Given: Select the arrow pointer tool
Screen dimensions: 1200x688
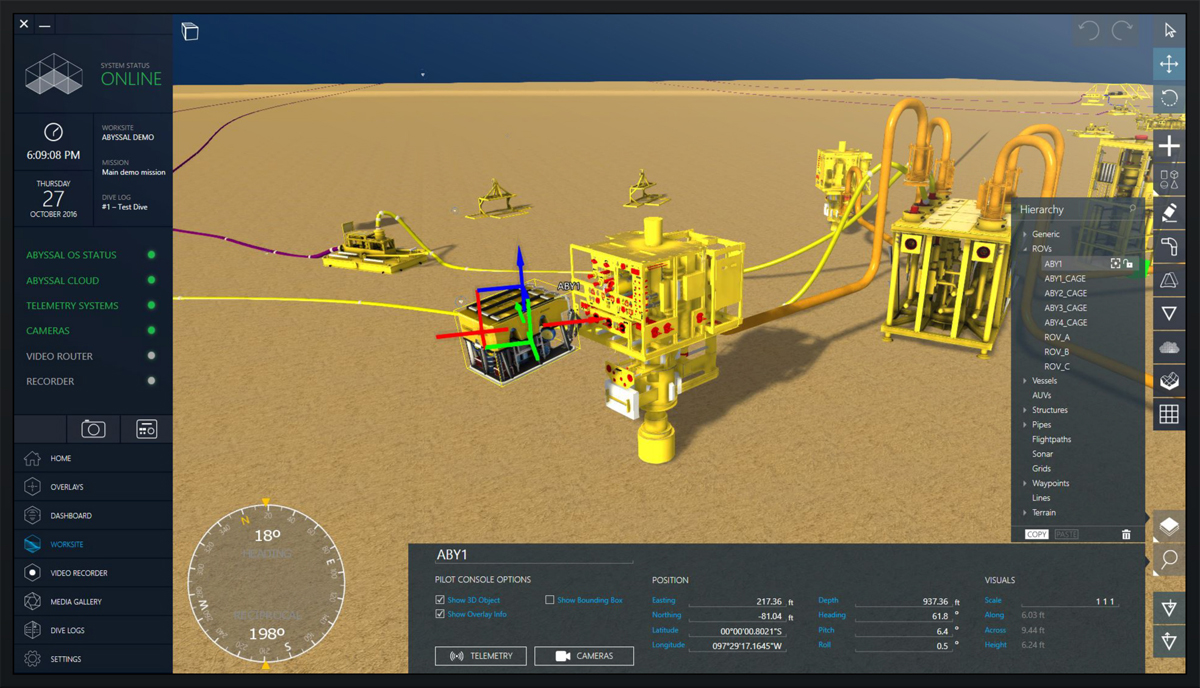Looking at the screenshot, I should pyautogui.click(x=1169, y=30).
